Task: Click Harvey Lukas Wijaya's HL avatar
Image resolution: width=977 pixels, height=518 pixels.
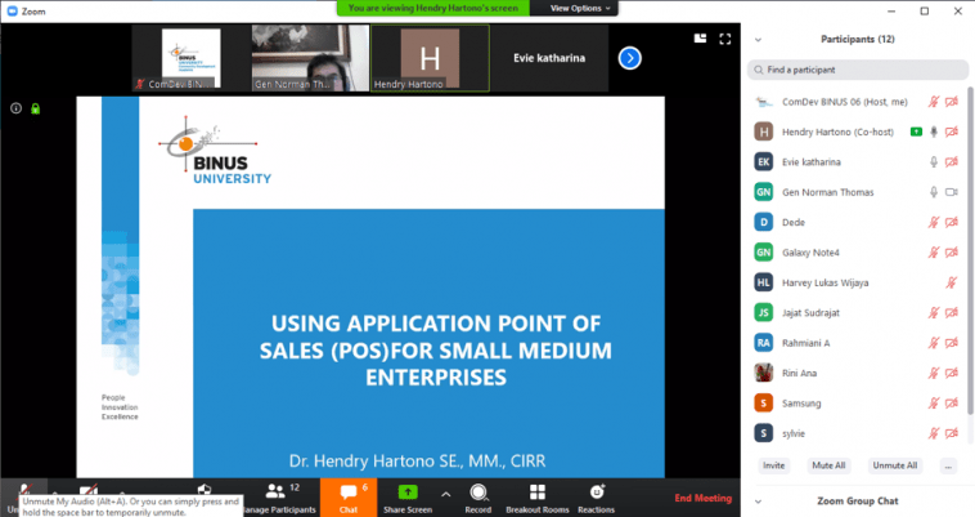Action: [763, 282]
